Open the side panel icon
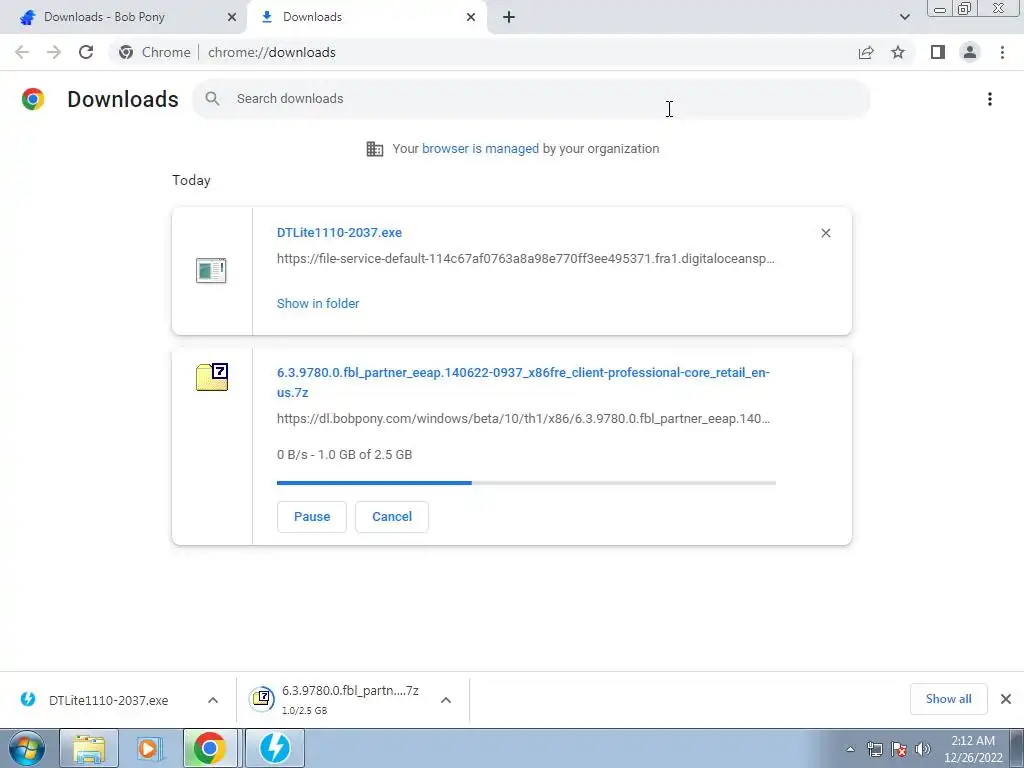Viewport: 1024px width, 768px height. coord(938,52)
